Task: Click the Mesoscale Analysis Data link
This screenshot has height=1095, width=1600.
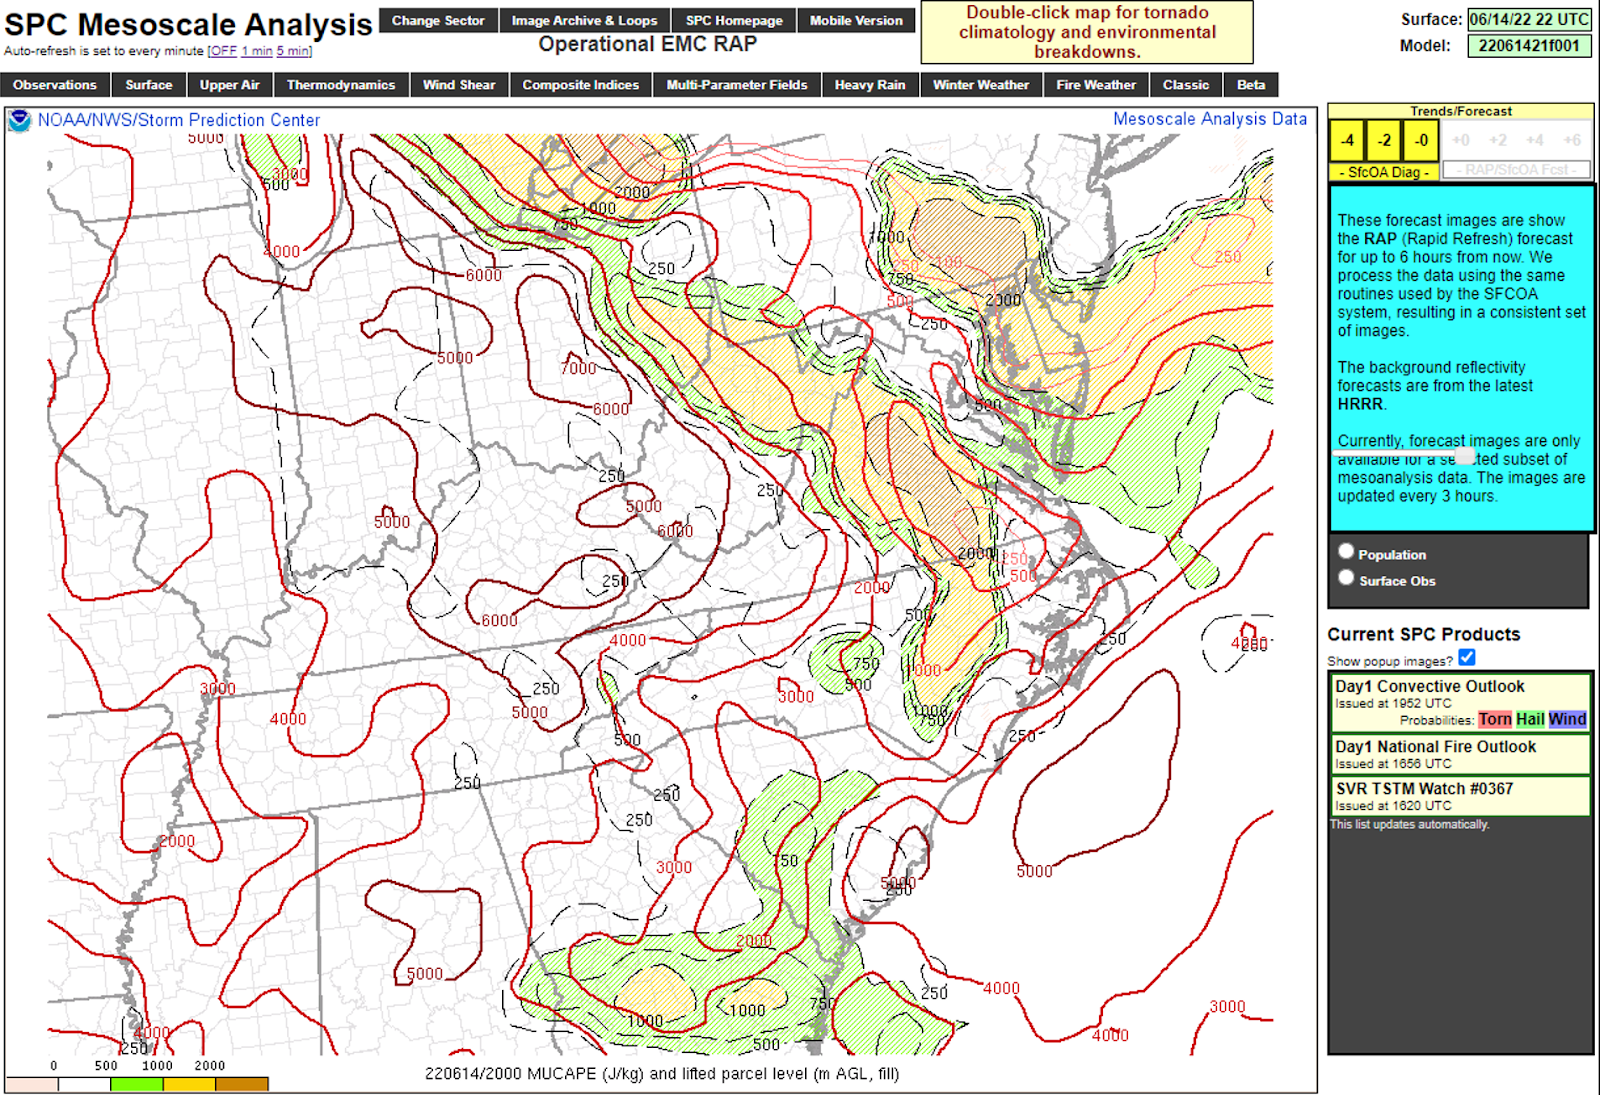Action: 1210,119
